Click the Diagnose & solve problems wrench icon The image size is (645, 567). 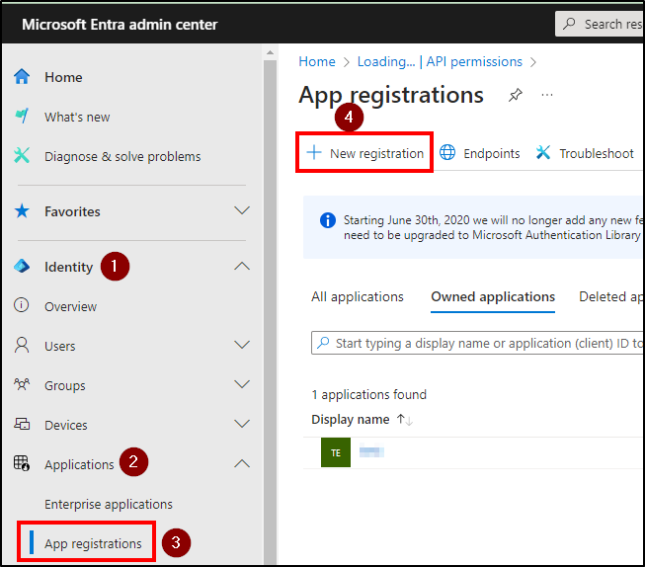22,156
